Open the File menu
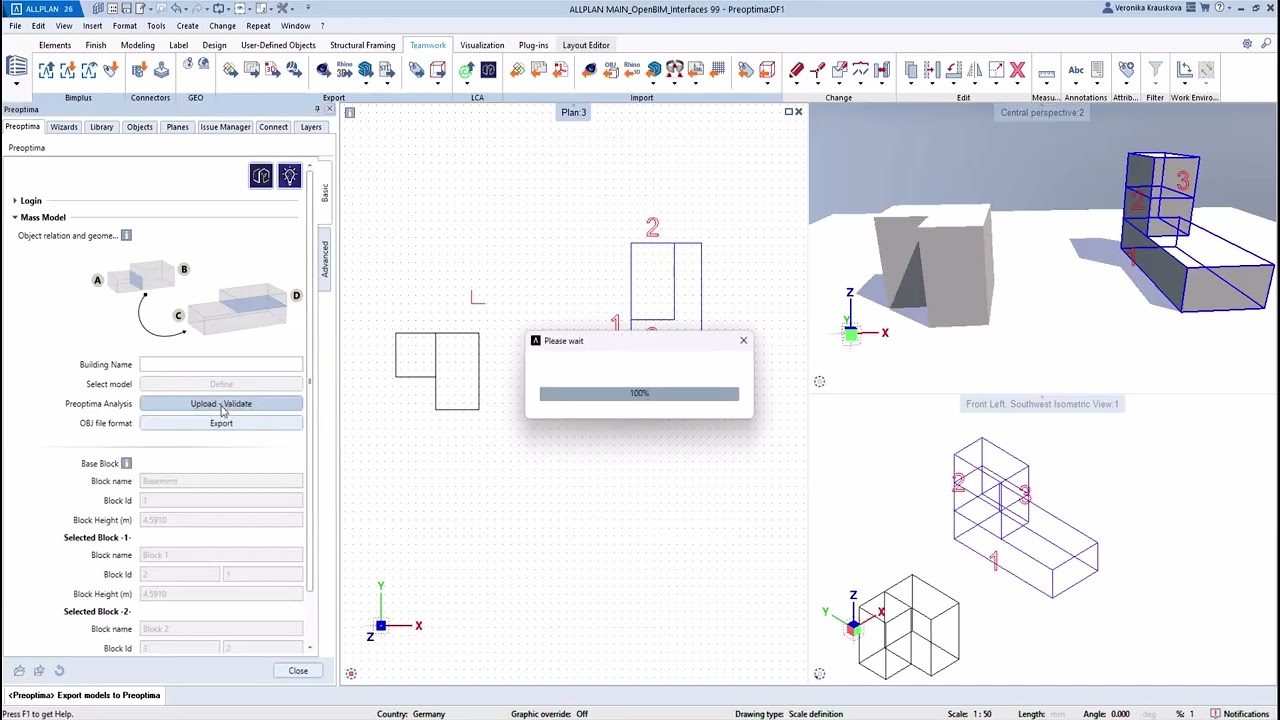The image size is (1280, 720). point(15,26)
